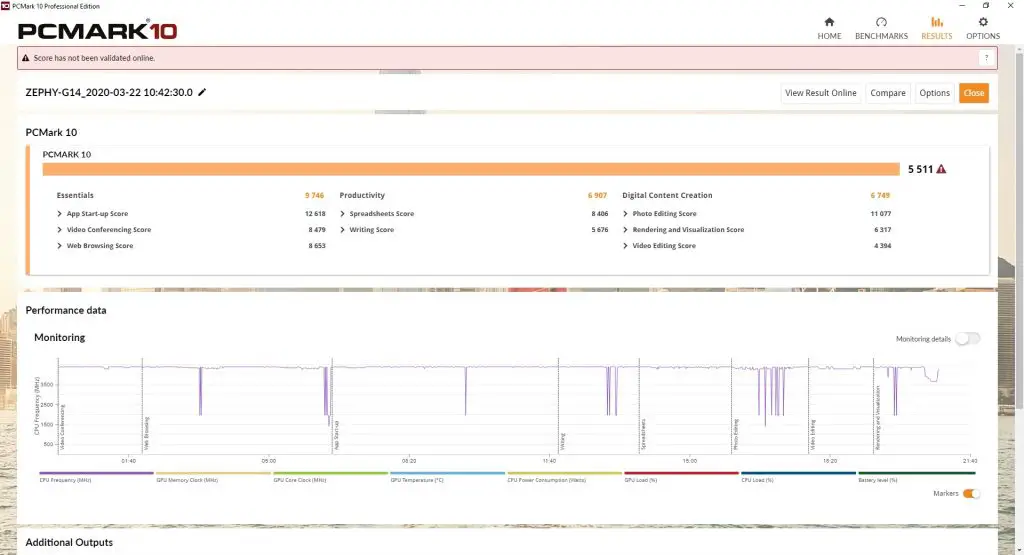
Task: Click PCMark 10 logo in title bar
Action: 5,6
